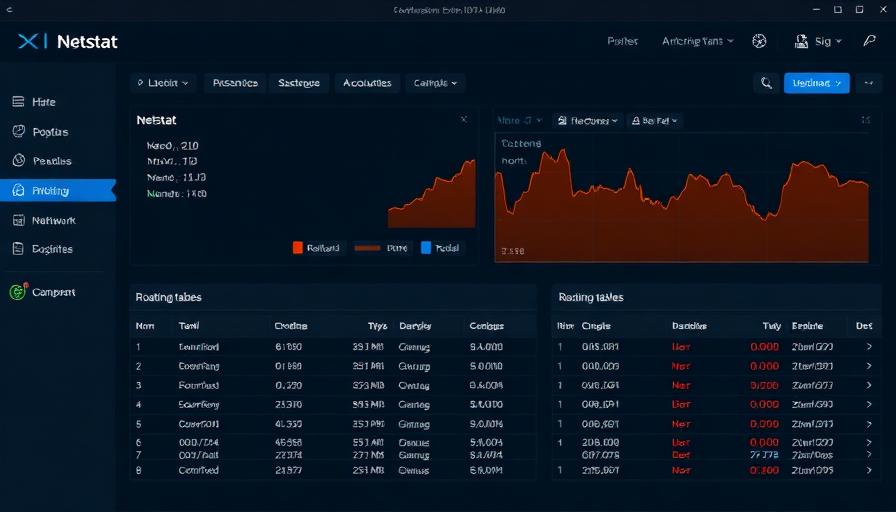Open the row 206.000 detail chevron

tap(869, 442)
